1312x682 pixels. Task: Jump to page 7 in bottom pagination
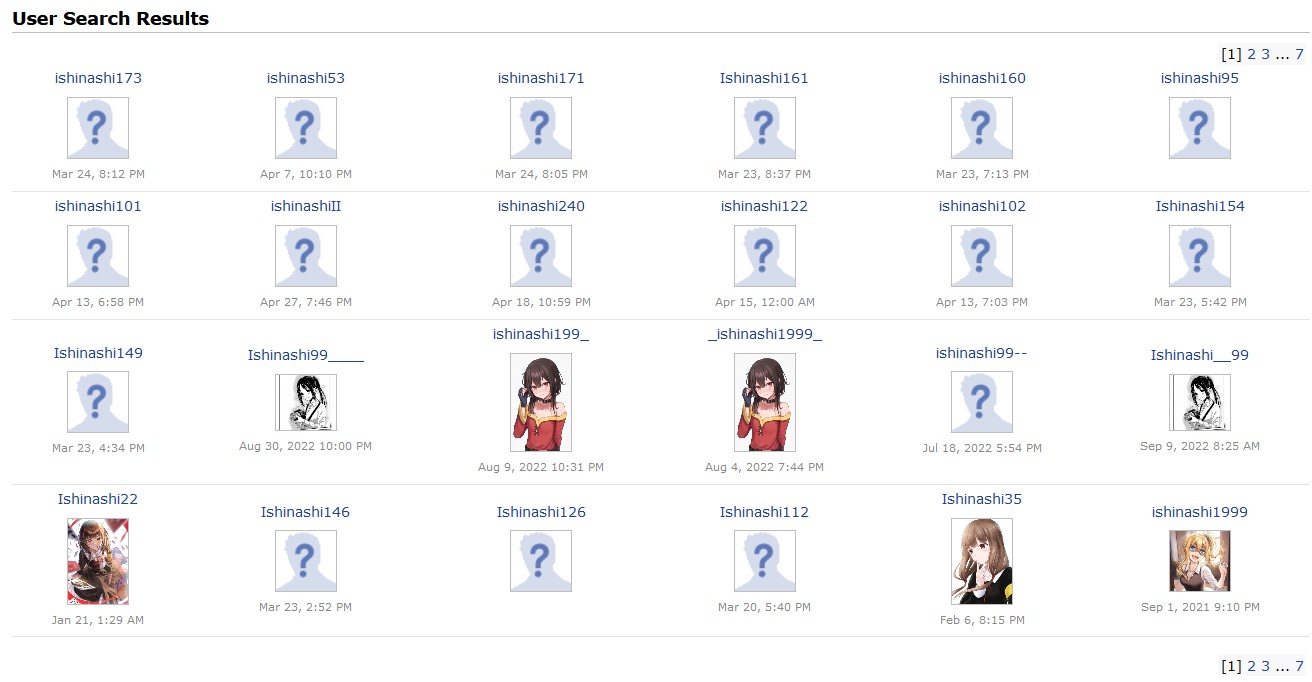pyautogui.click(x=1300, y=666)
